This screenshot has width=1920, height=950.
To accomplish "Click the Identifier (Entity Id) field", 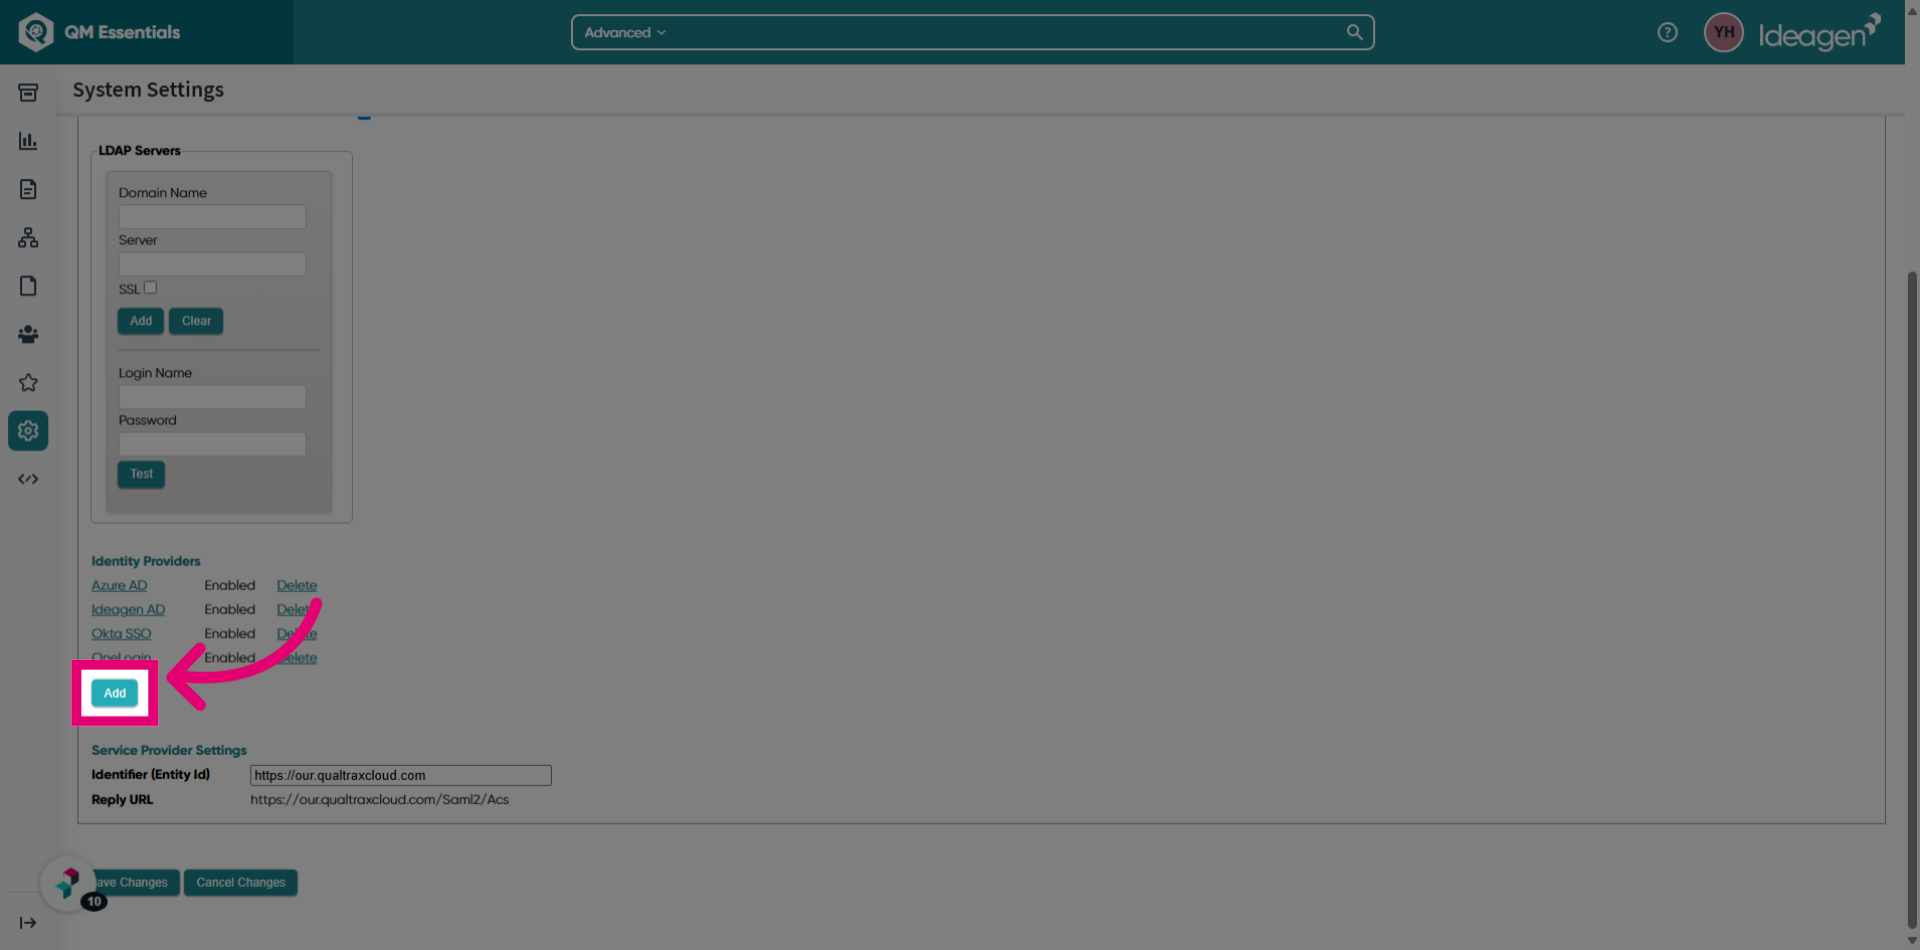I will (x=400, y=775).
